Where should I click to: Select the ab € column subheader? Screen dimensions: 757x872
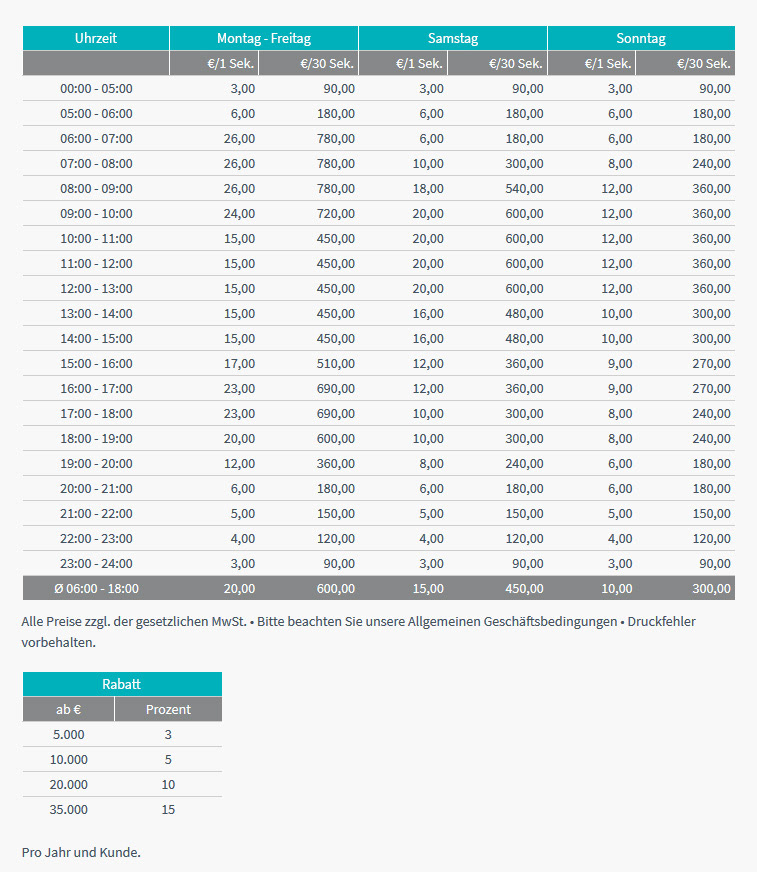[x=68, y=710]
